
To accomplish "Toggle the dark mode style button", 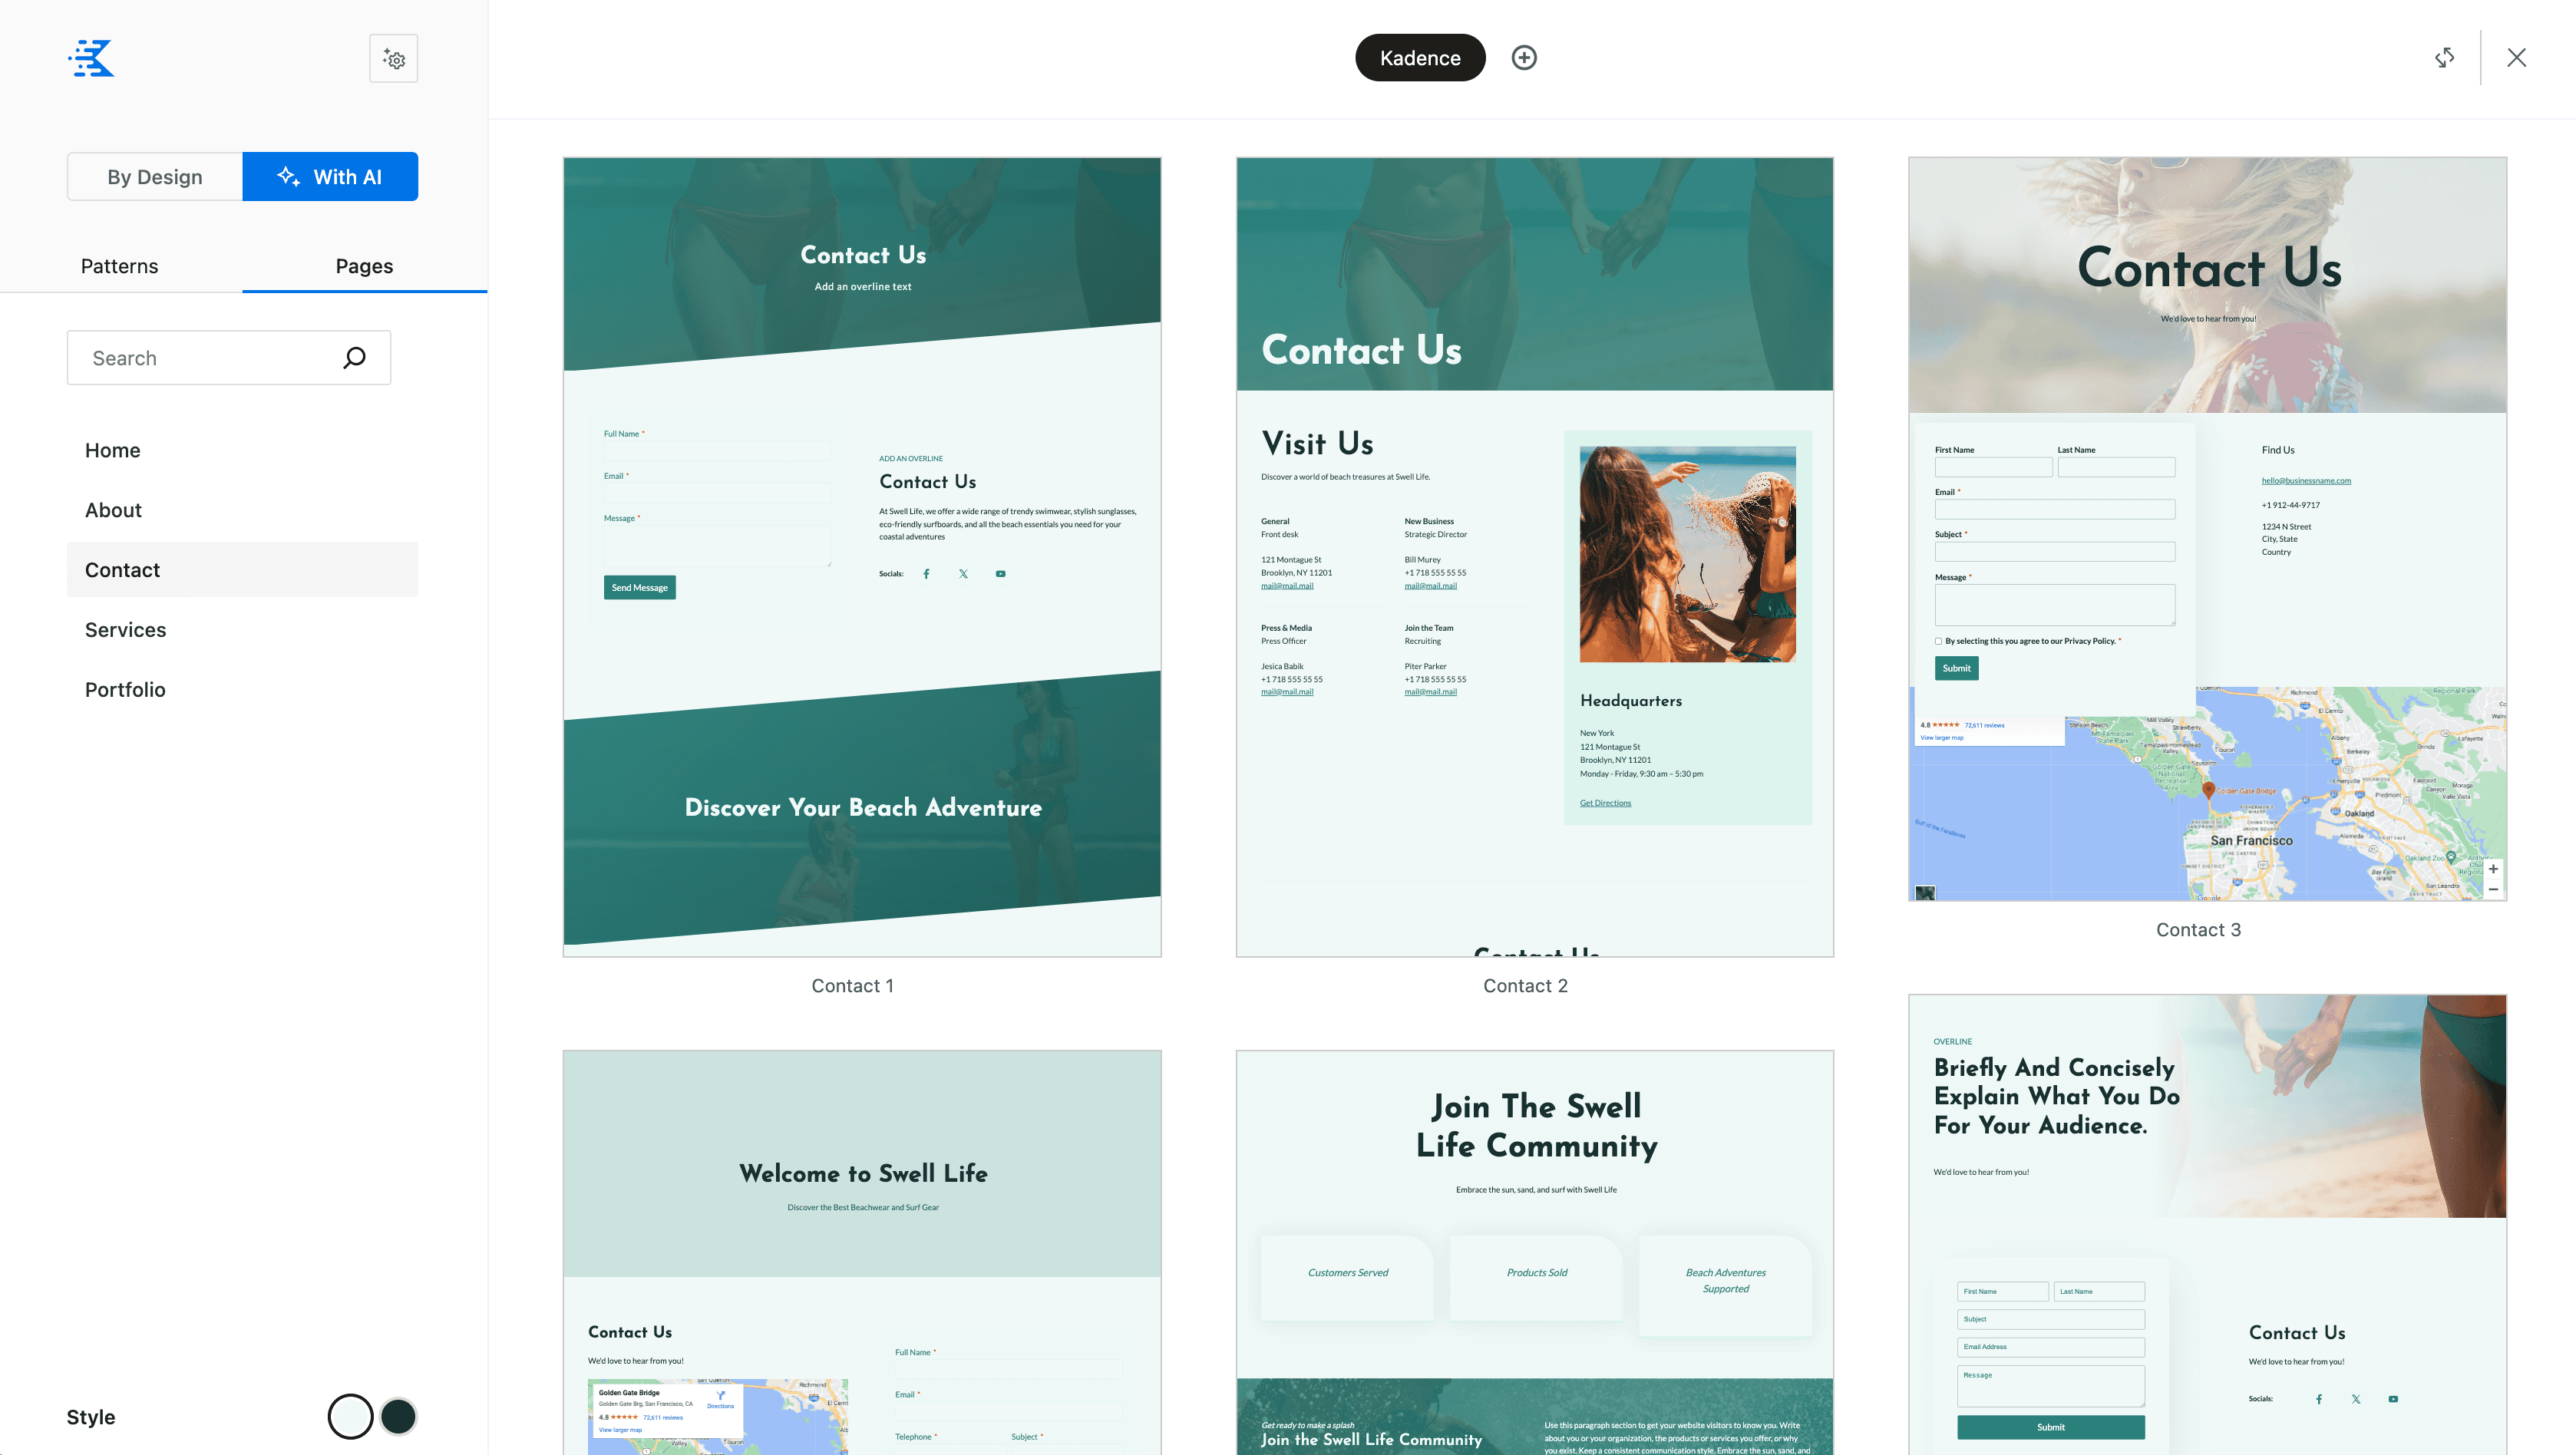I will click(395, 1416).
